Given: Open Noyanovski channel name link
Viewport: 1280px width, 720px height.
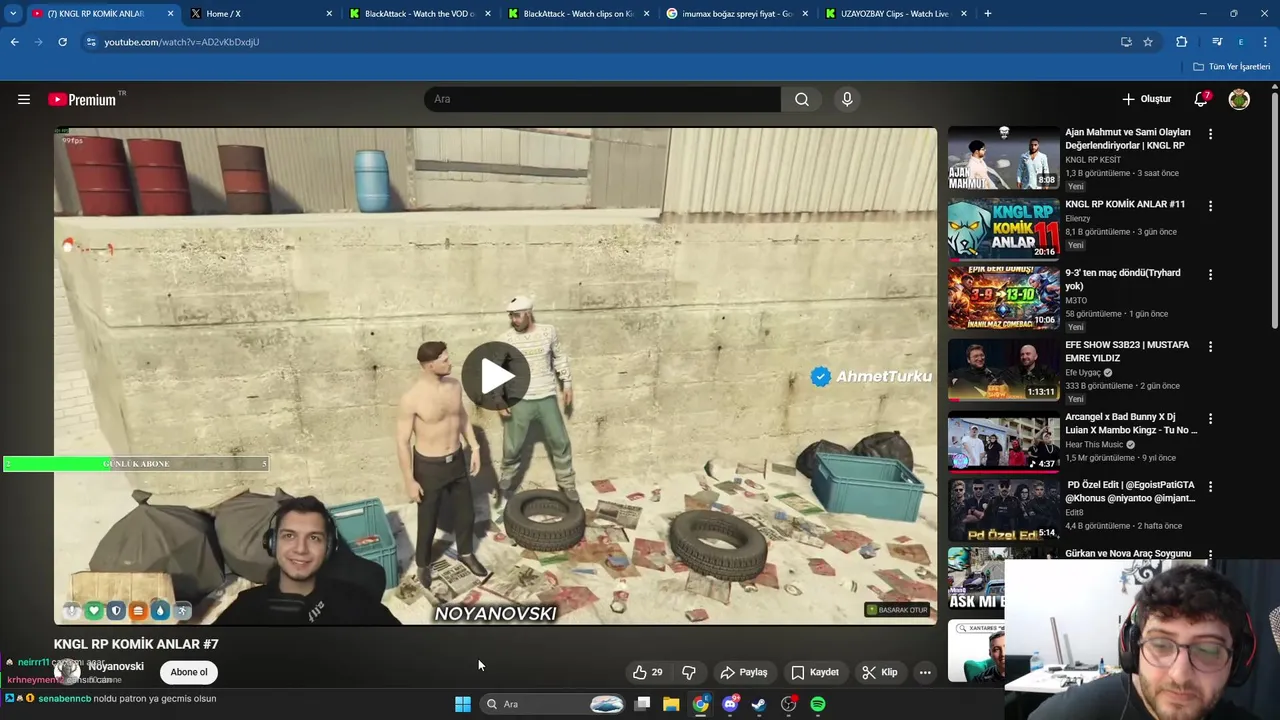Looking at the screenshot, I should [115, 666].
